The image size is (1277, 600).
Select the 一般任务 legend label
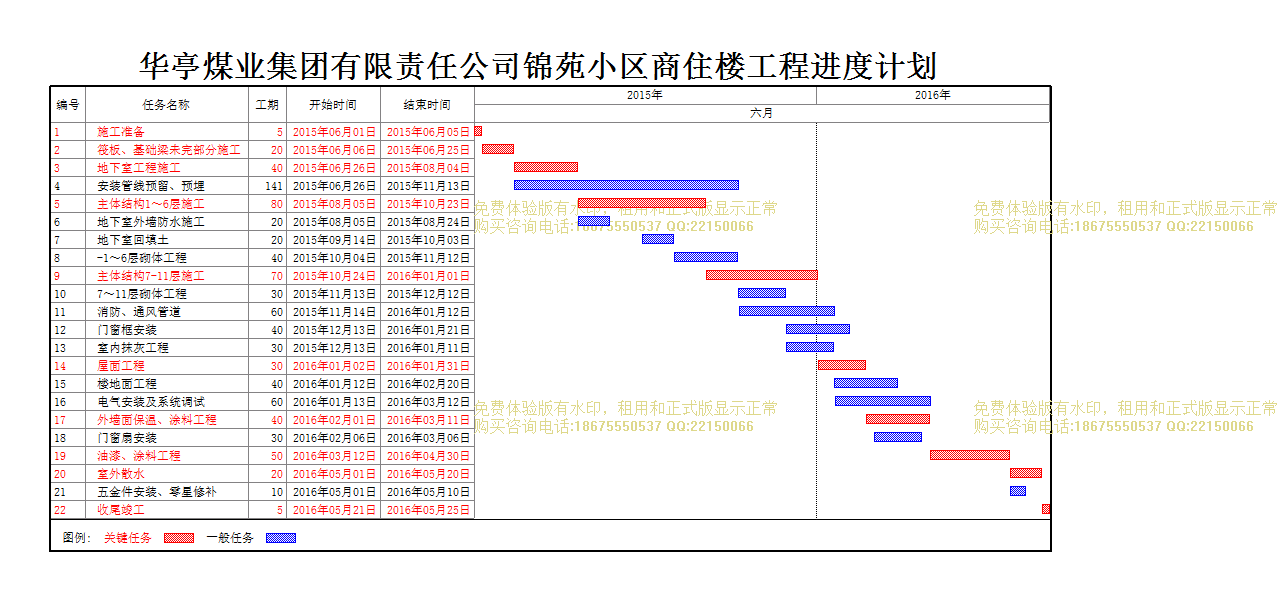point(230,538)
